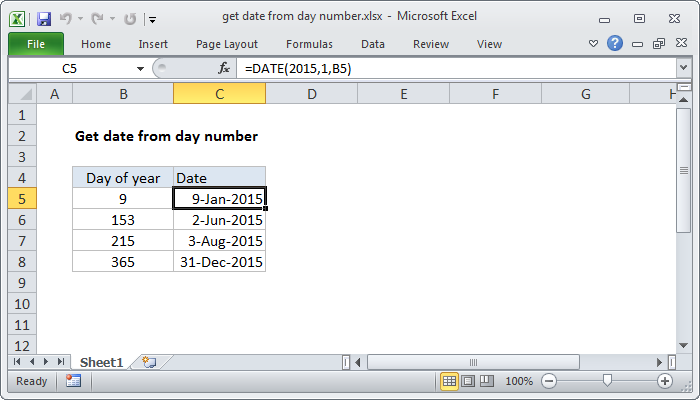Click the Select All corner button
The height and width of the screenshot is (400, 700).
coord(22,94)
